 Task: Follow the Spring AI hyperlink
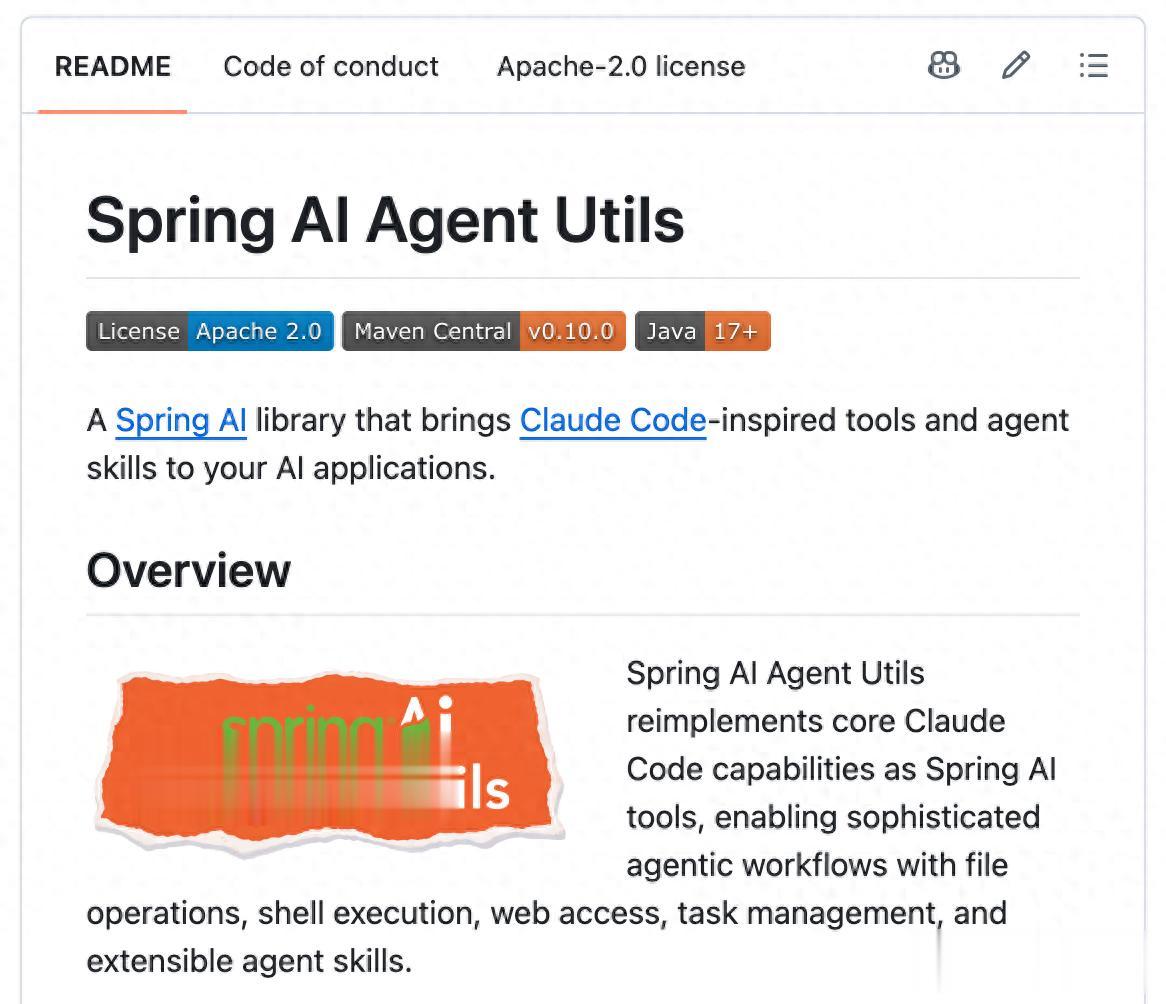(181, 420)
